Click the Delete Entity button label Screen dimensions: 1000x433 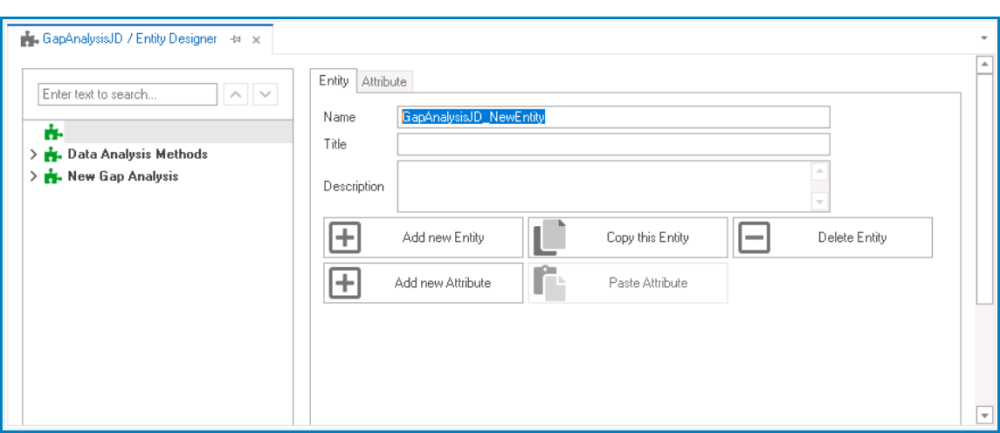pos(852,238)
